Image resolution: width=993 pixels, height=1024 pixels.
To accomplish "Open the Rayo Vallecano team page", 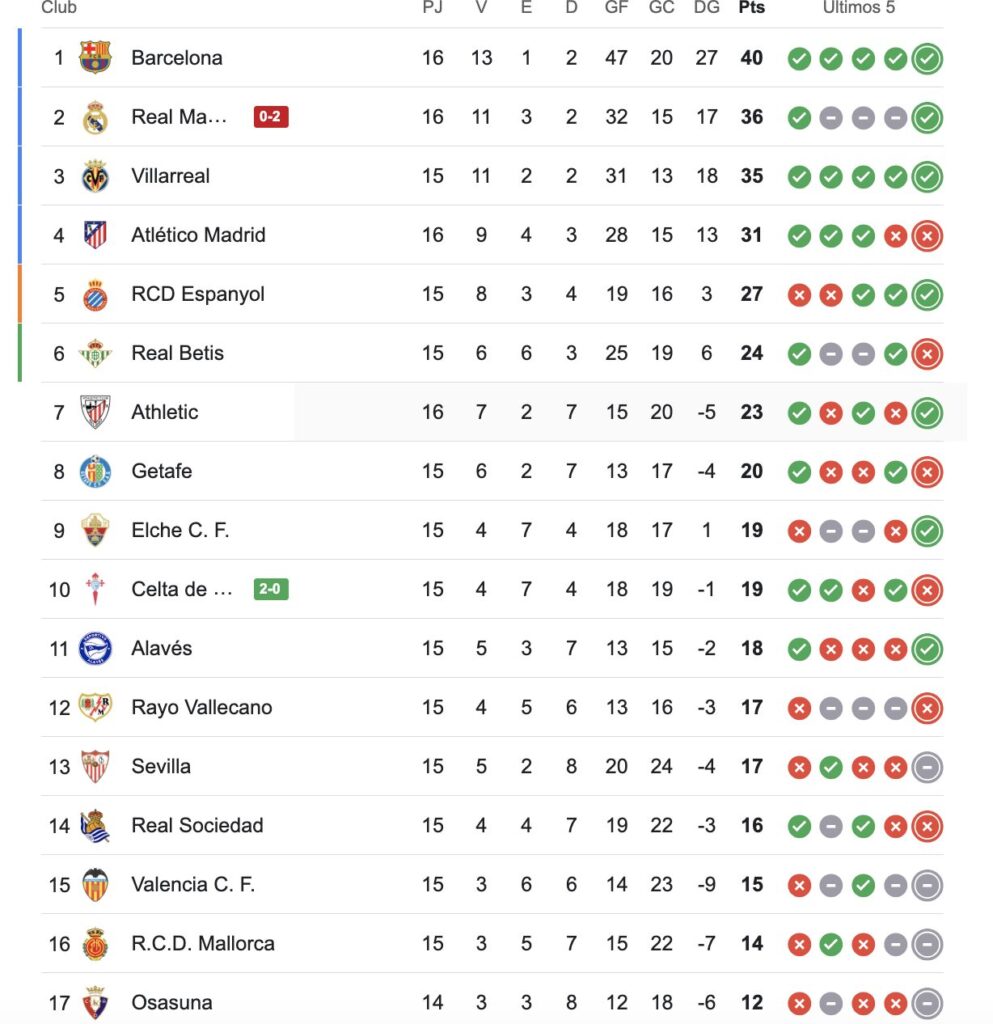I will tap(201, 707).
